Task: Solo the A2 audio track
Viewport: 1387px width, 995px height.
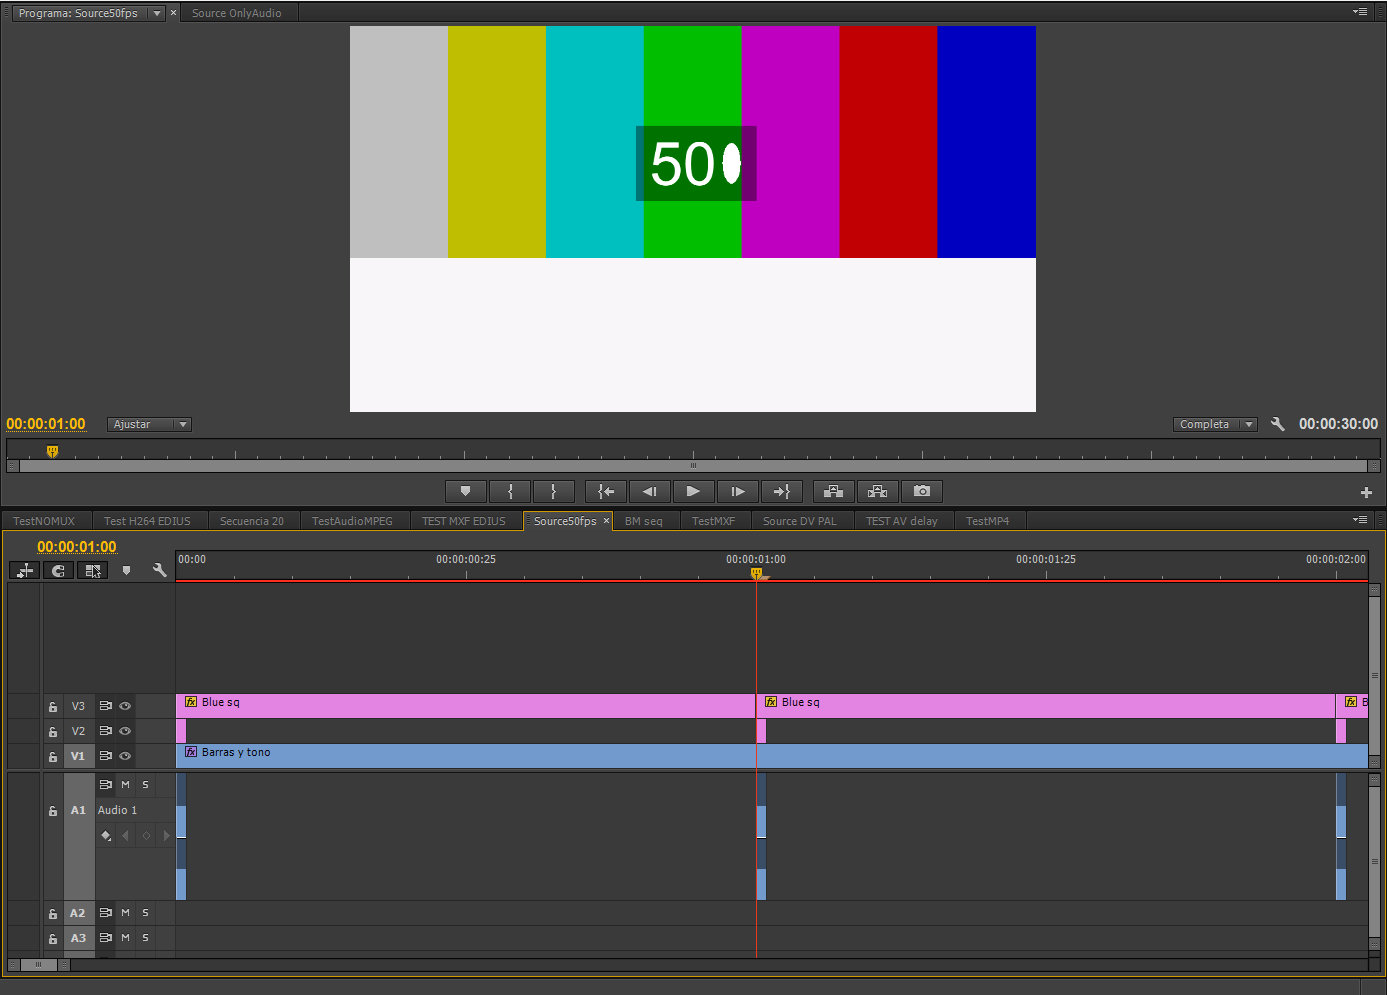Action: click(x=145, y=913)
